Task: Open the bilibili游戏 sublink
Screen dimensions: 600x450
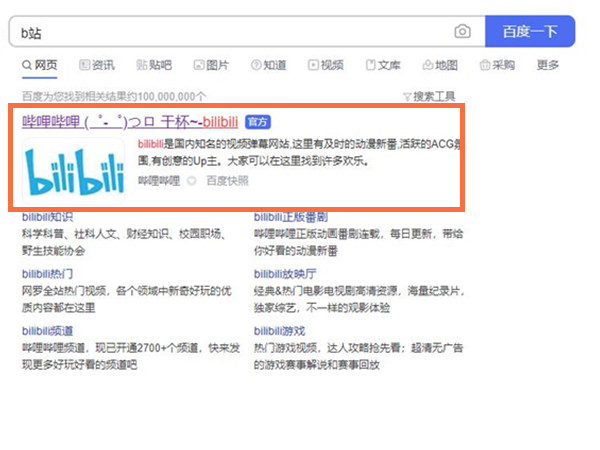Action: 279,331
